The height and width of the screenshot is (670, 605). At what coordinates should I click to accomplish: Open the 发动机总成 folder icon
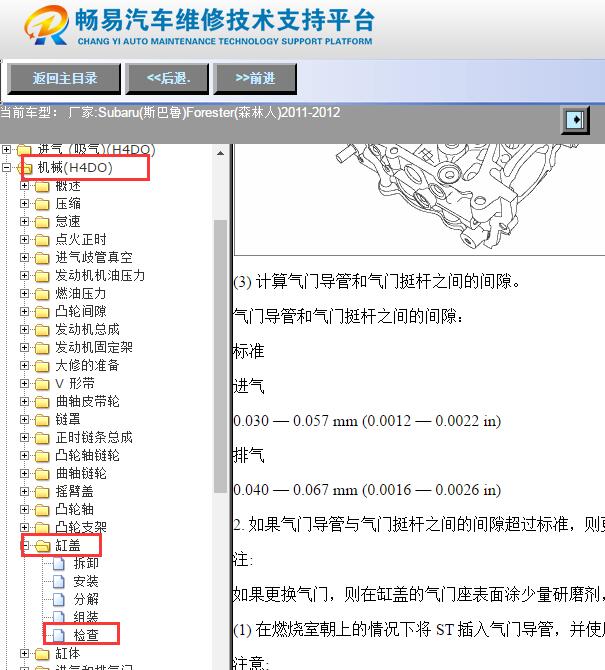pos(42,330)
